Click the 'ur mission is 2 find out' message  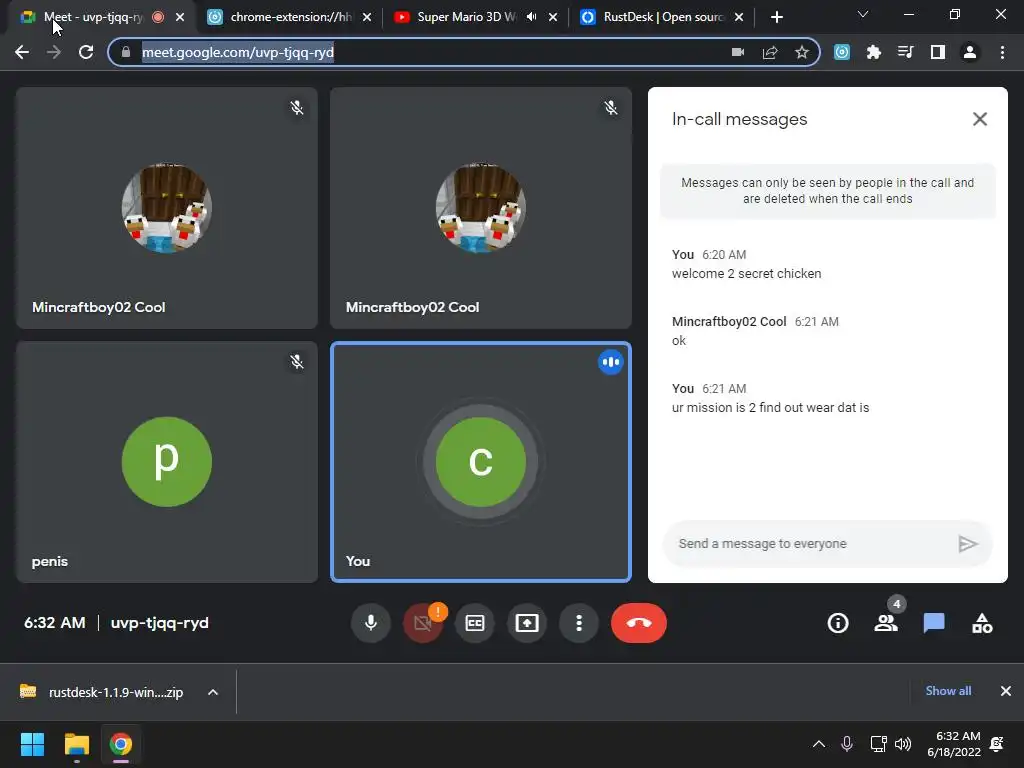point(771,408)
